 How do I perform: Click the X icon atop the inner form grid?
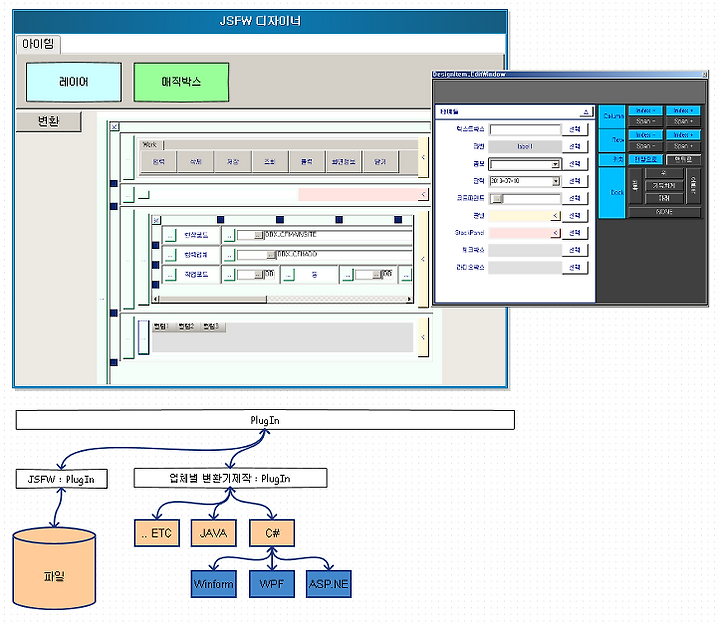coord(156,220)
